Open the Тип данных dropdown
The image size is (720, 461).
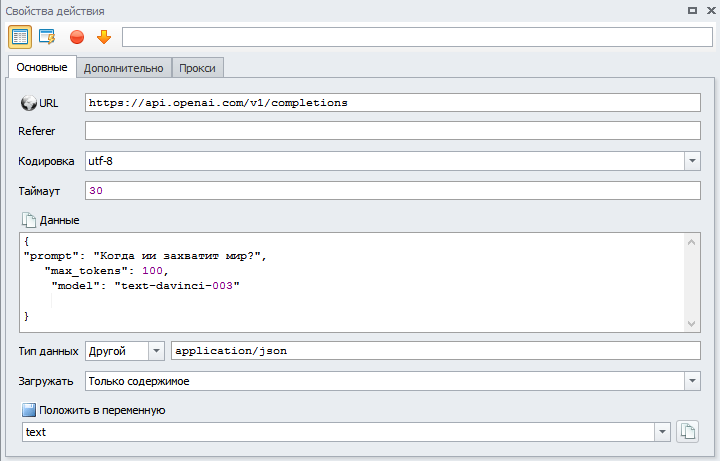click(156, 351)
